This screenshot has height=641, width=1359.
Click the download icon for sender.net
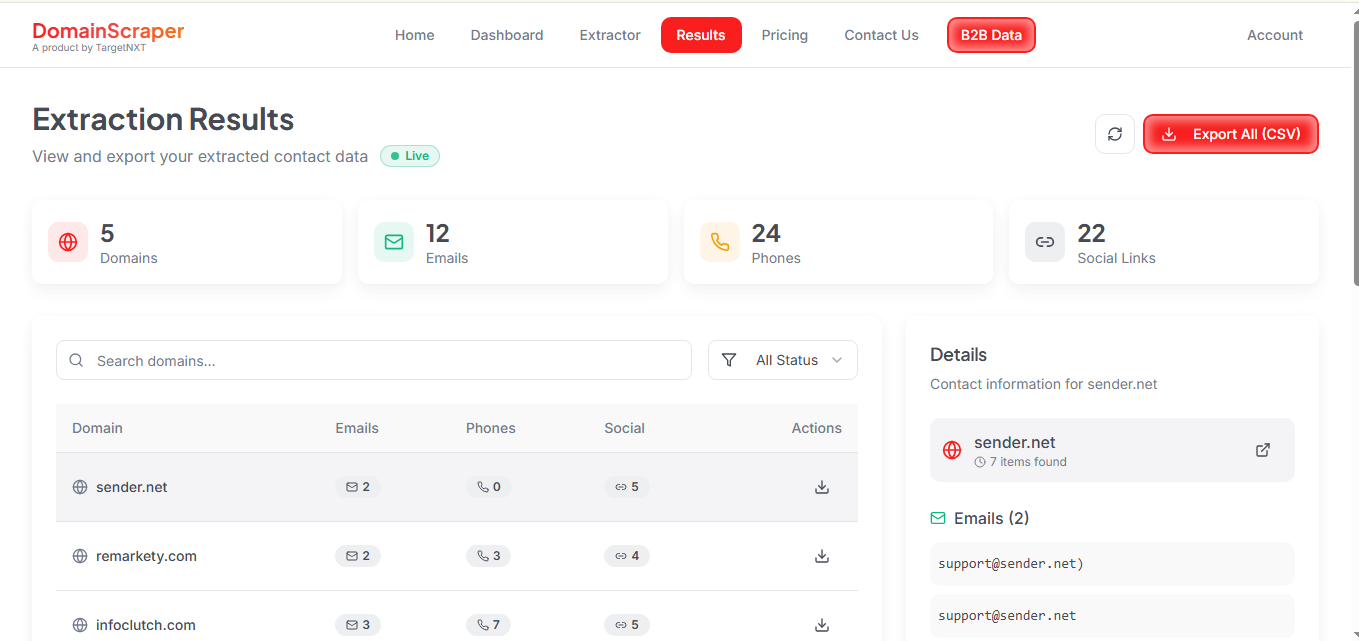(x=821, y=487)
